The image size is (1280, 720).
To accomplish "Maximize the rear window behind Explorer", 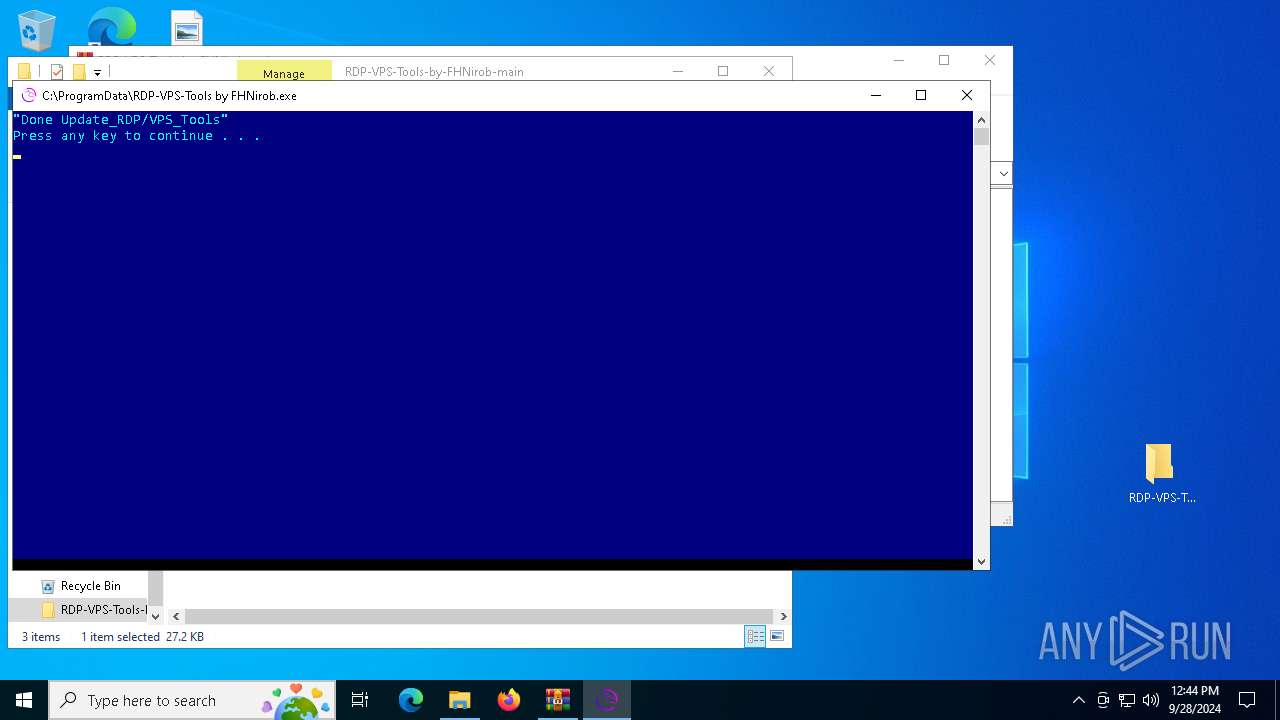I will tap(944, 60).
